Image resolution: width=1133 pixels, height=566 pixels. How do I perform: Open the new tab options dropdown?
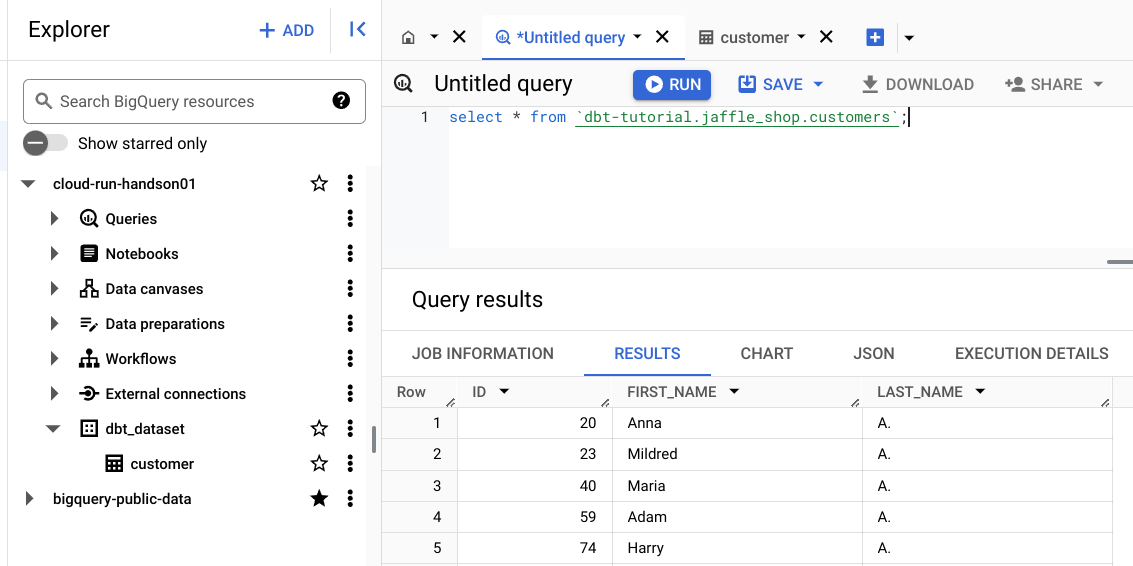(x=909, y=38)
